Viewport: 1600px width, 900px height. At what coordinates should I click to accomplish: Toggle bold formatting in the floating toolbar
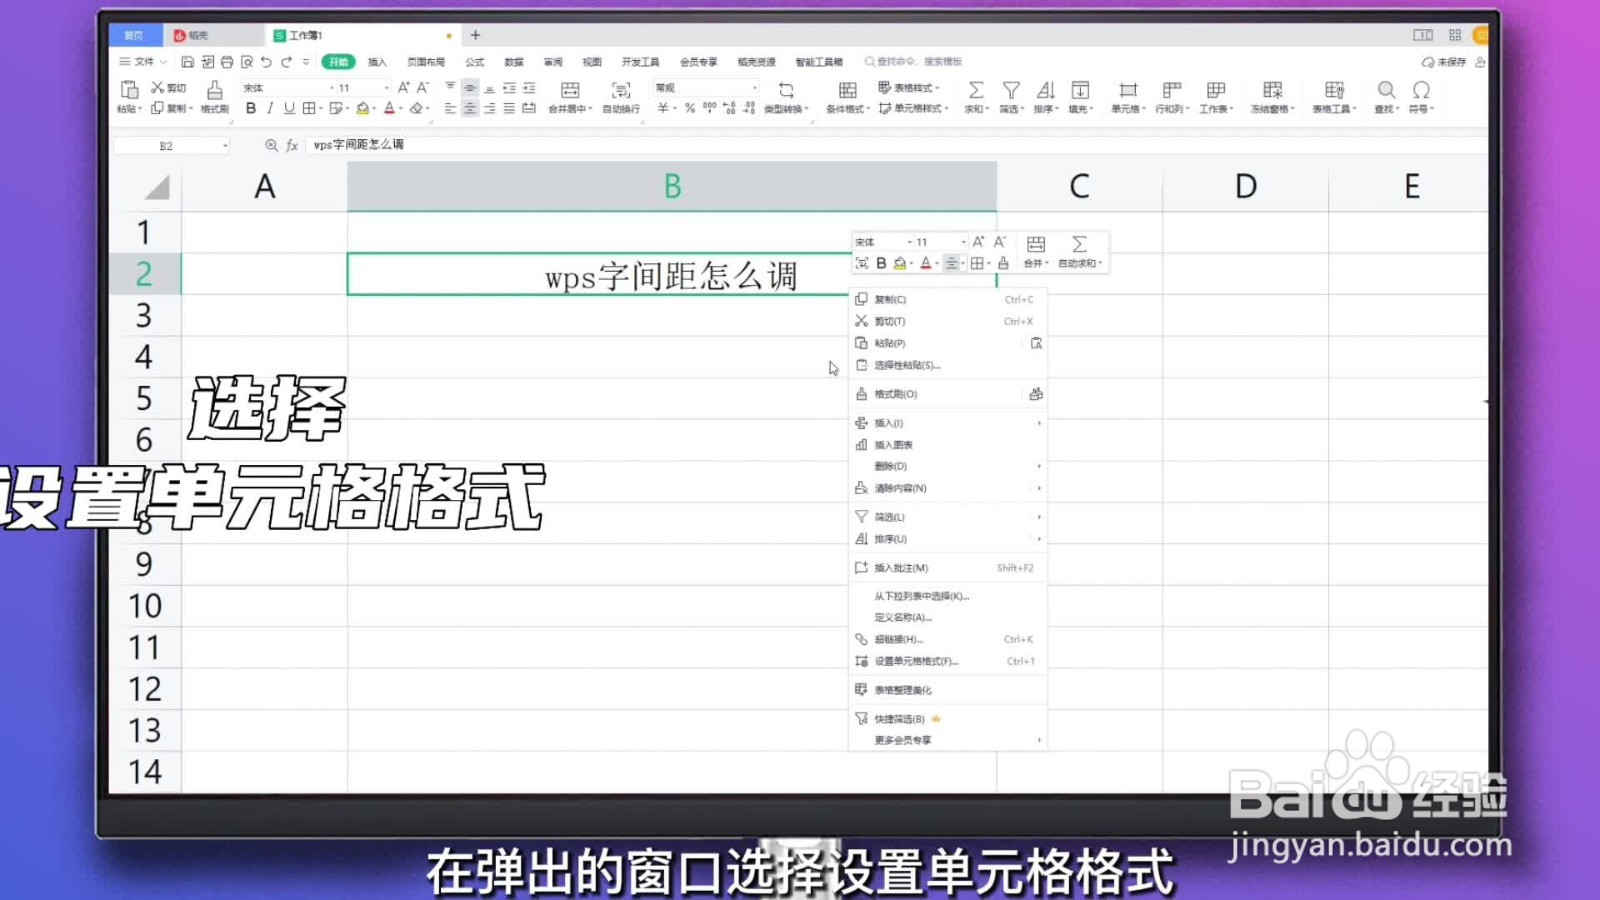[881, 263]
